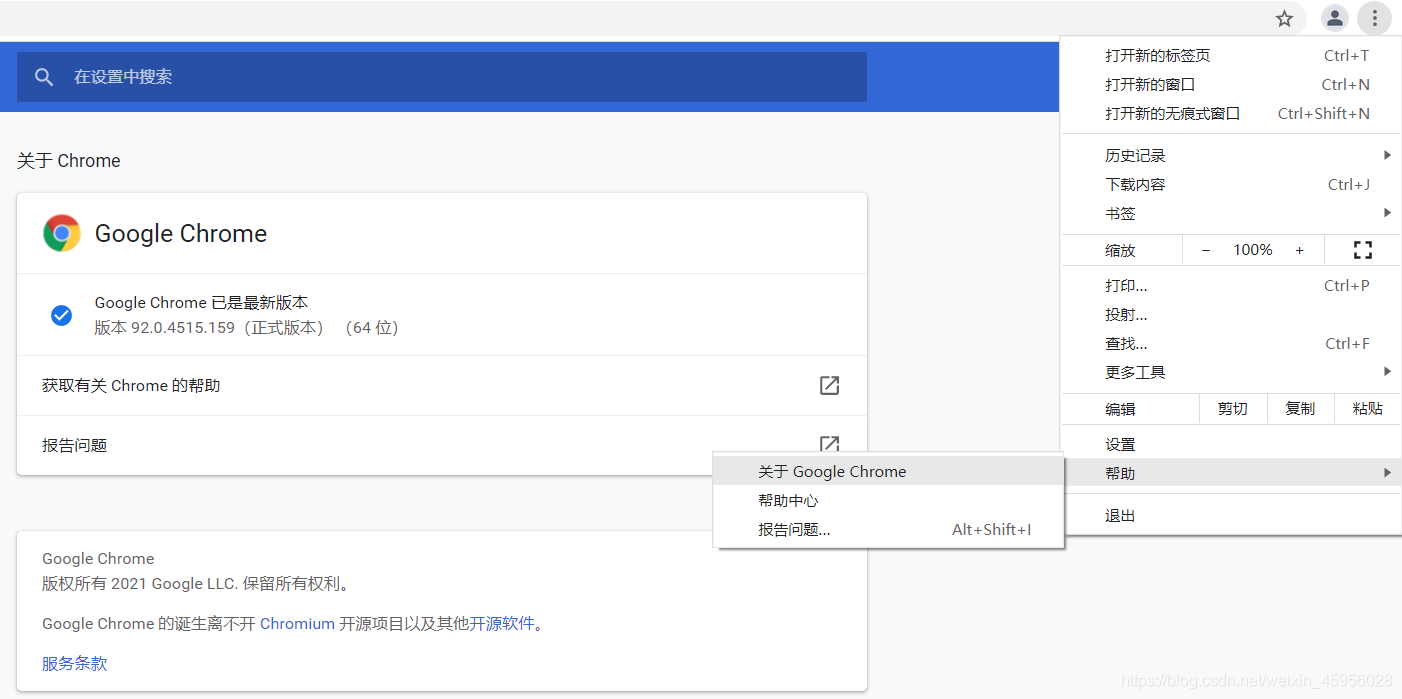Follow the Chromium link
The image size is (1402, 699).
point(297,624)
